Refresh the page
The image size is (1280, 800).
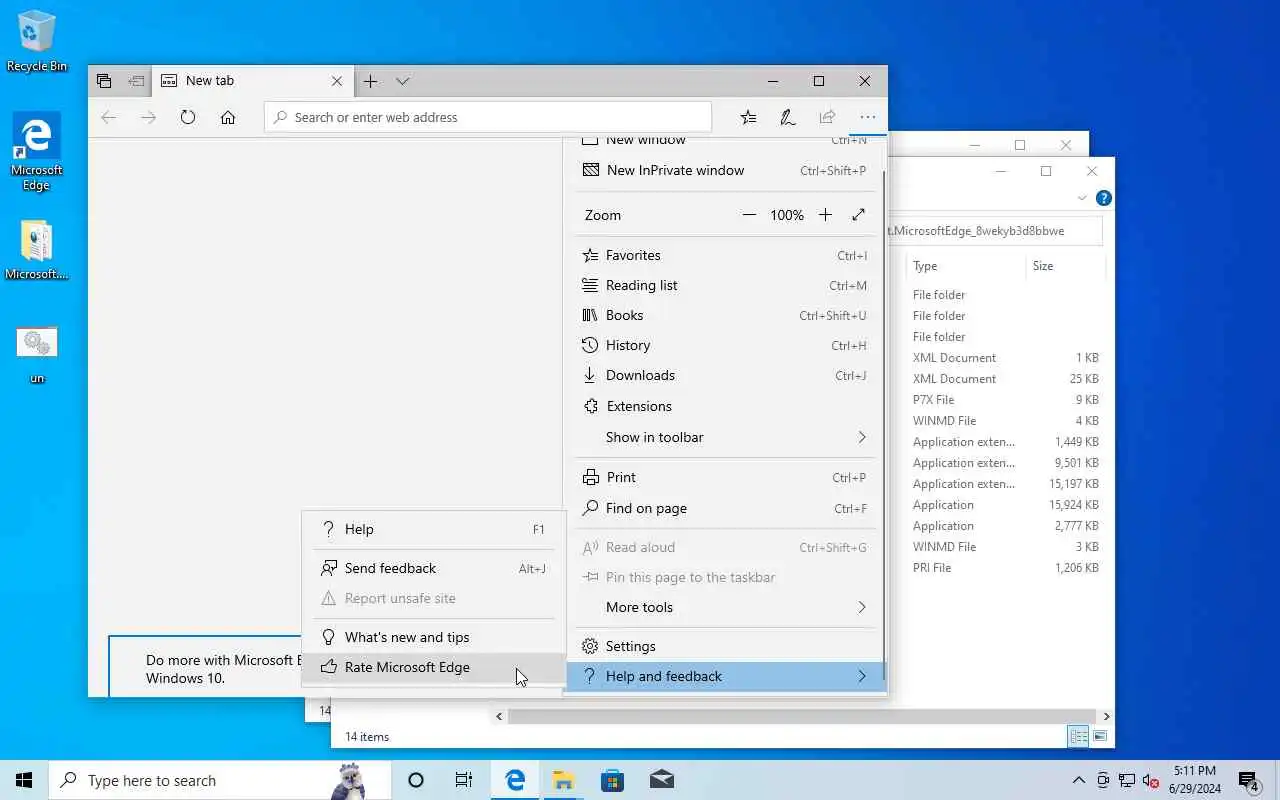point(188,117)
